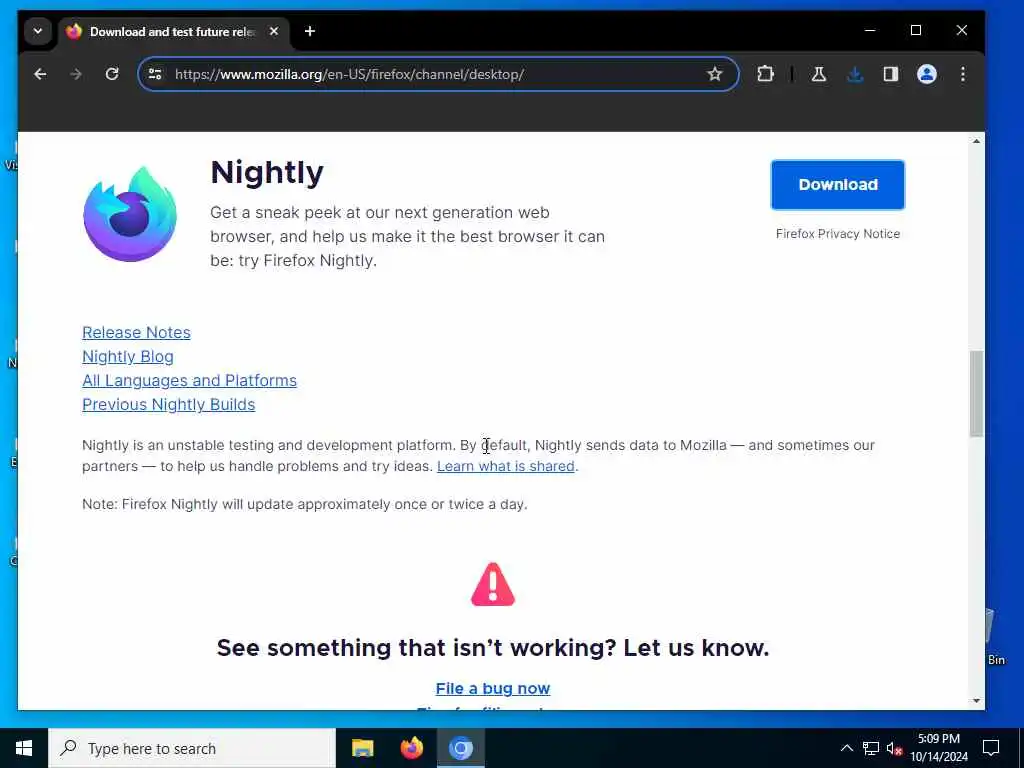1024x768 pixels.
Task: Open the Nightly Blog link
Action: pos(127,357)
